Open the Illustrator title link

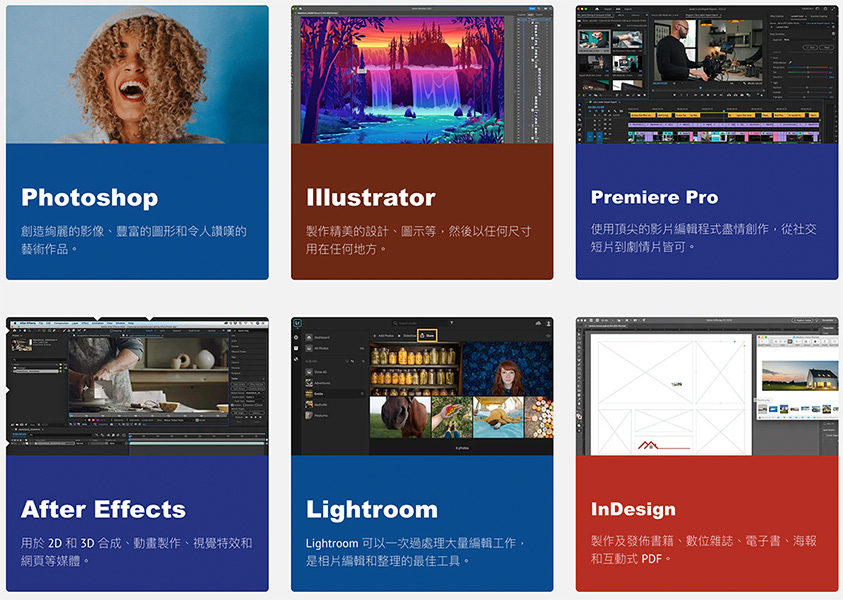(370, 198)
